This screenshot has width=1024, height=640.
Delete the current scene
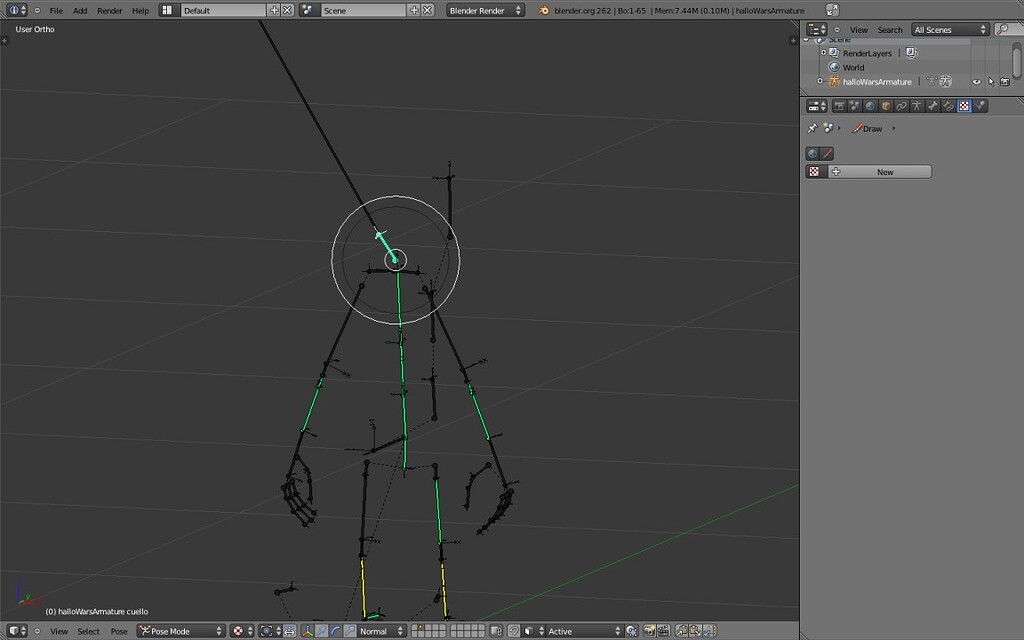pos(427,10)
